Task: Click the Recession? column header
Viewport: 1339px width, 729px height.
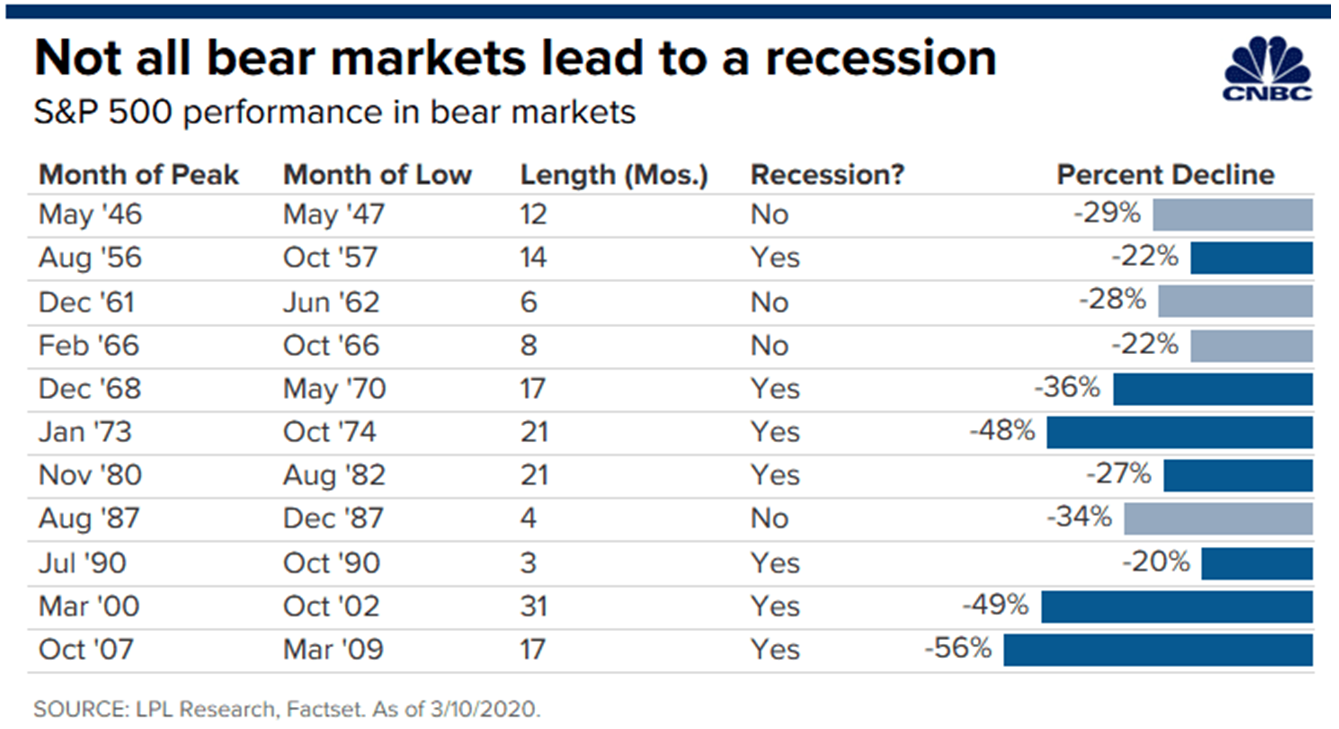Action: tap(827, 175)
